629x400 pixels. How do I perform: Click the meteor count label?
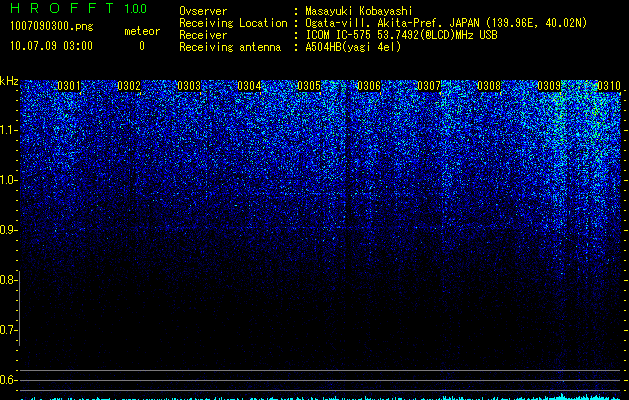pos(142,31)
